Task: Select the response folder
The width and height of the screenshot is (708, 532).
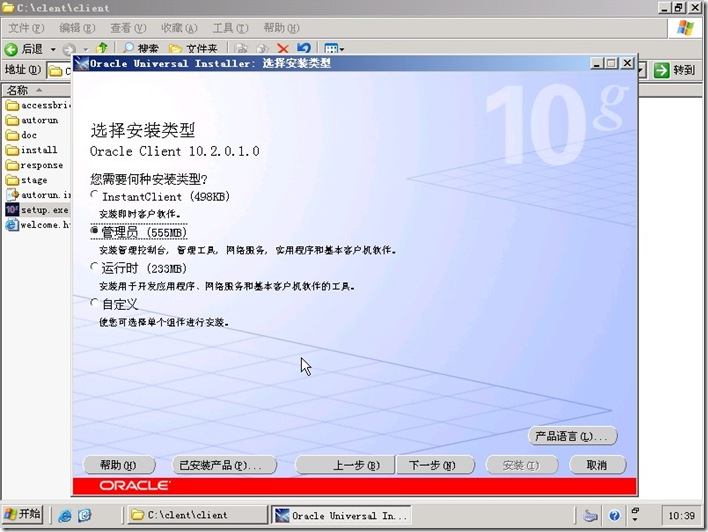Action: (x=35, y=165)
